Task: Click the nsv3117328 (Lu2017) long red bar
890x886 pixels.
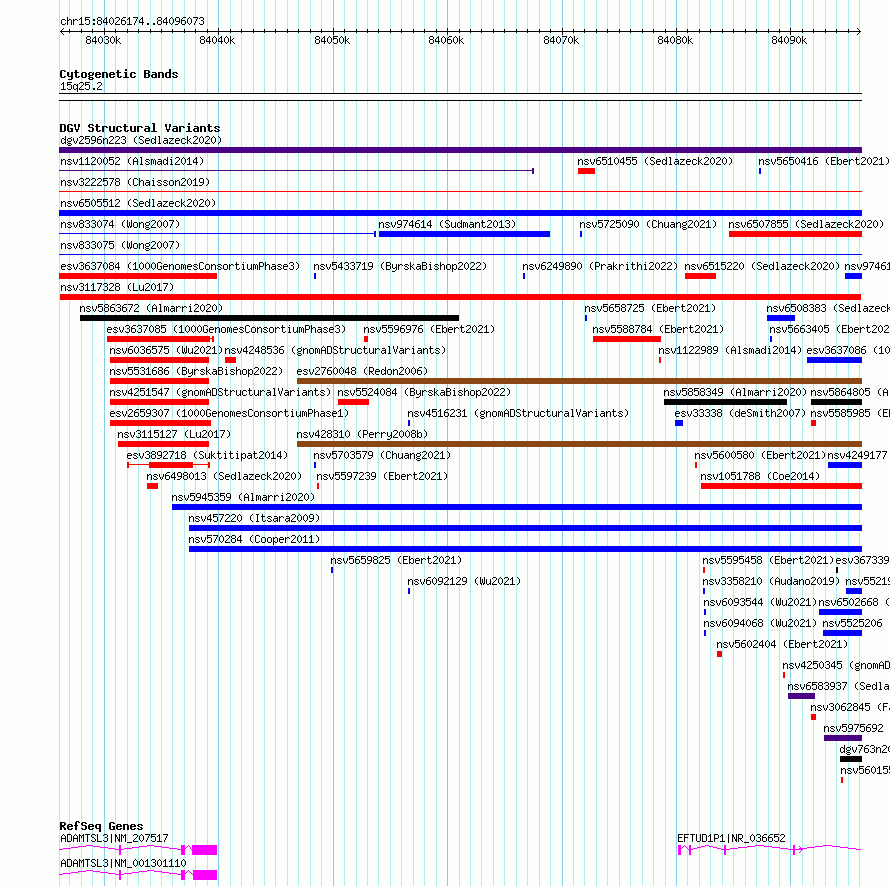Action: 460,297
